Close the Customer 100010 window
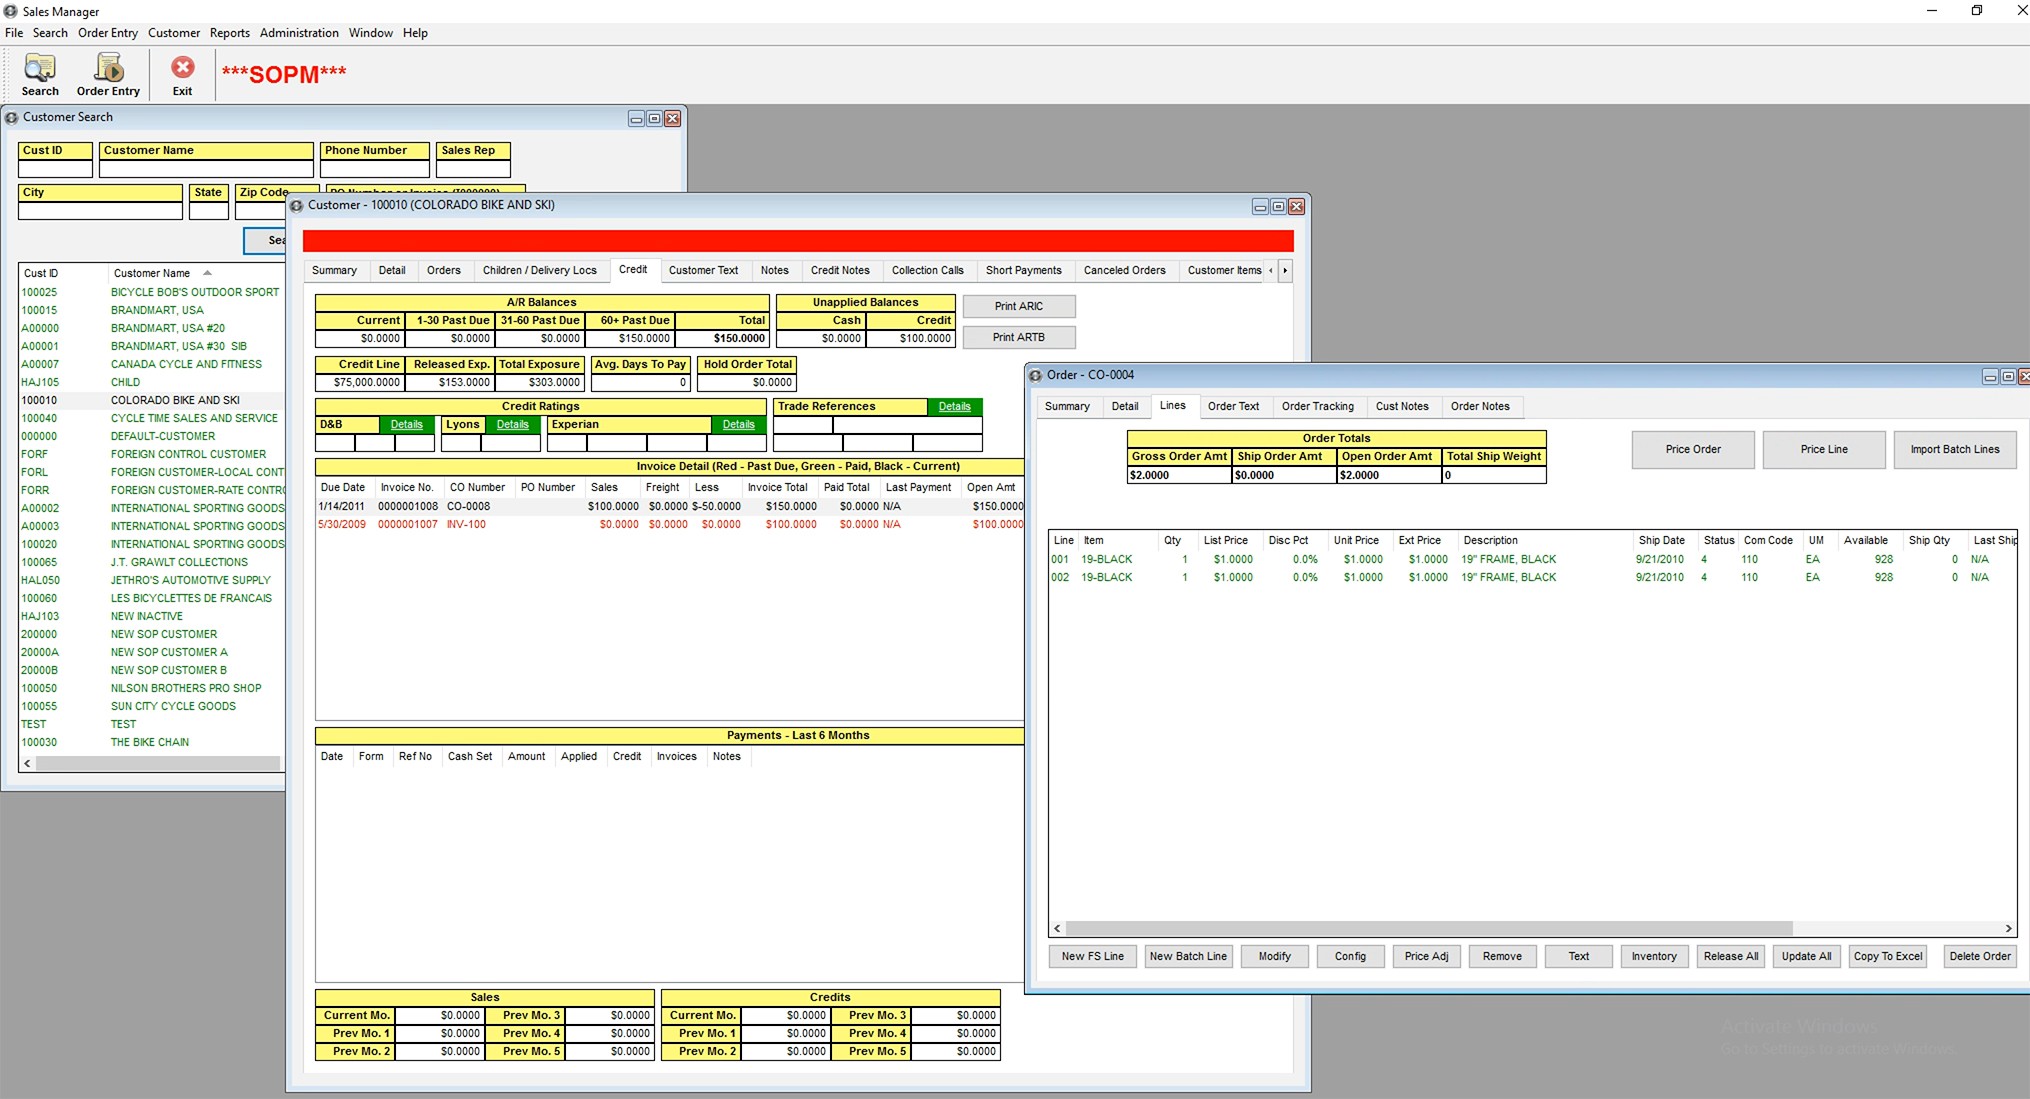 pyautogui.click(x=1296, y=207)
